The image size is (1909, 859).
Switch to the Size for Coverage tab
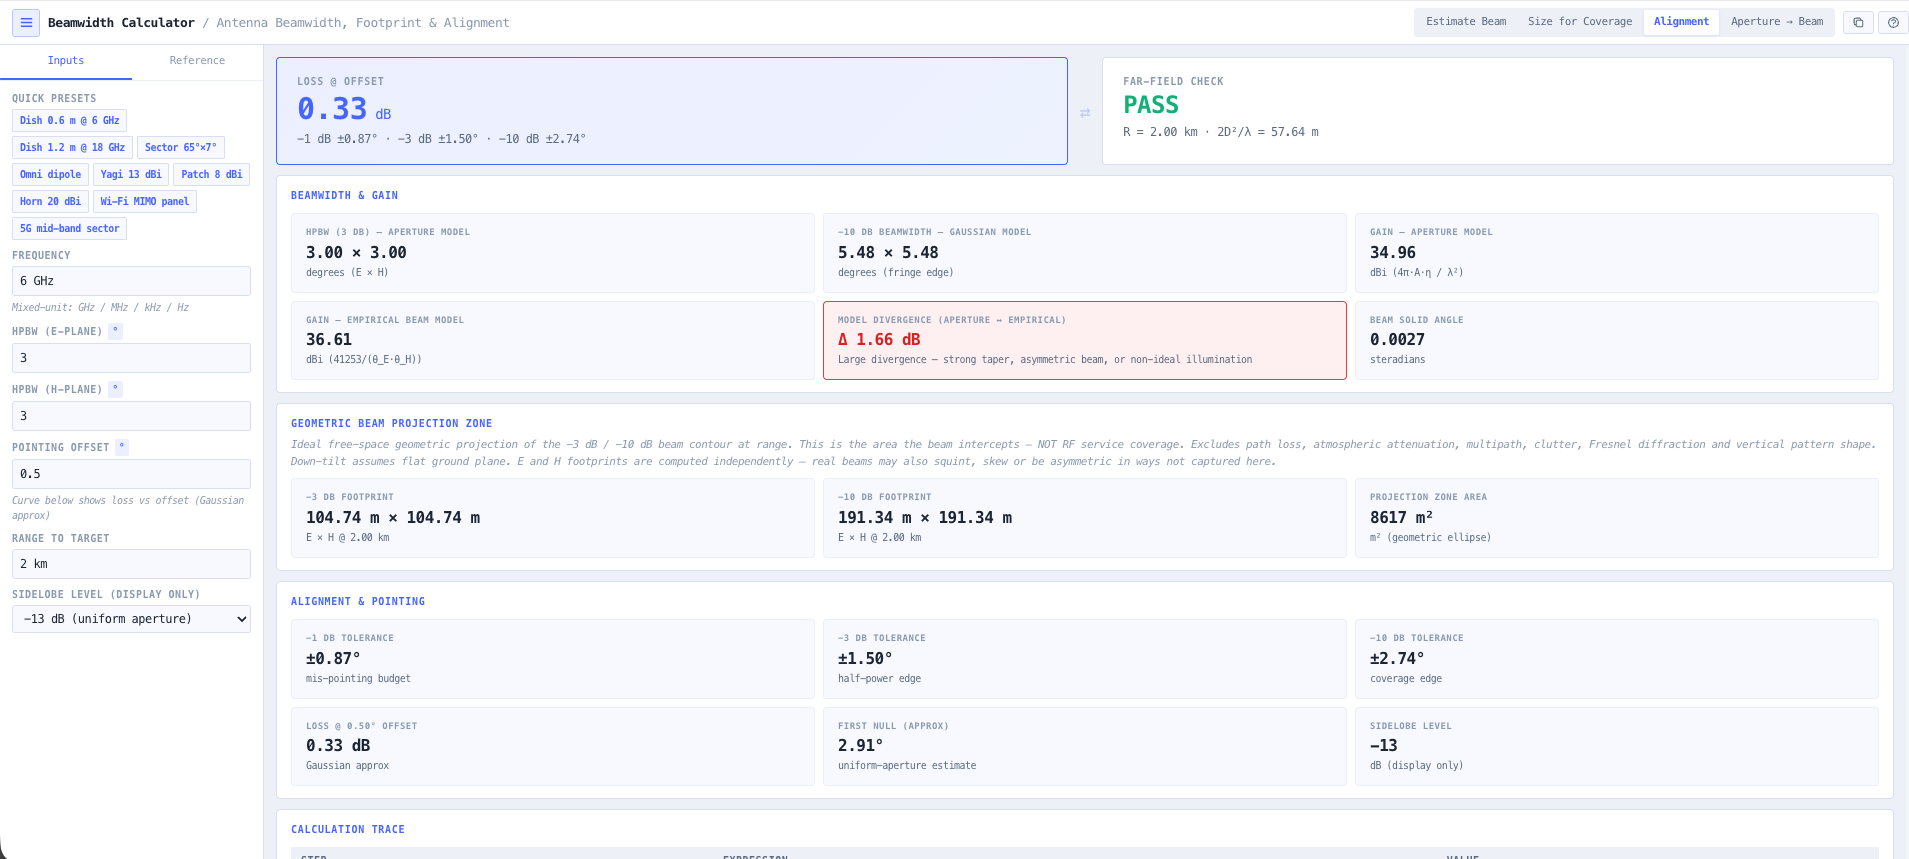pos(1579,22)
